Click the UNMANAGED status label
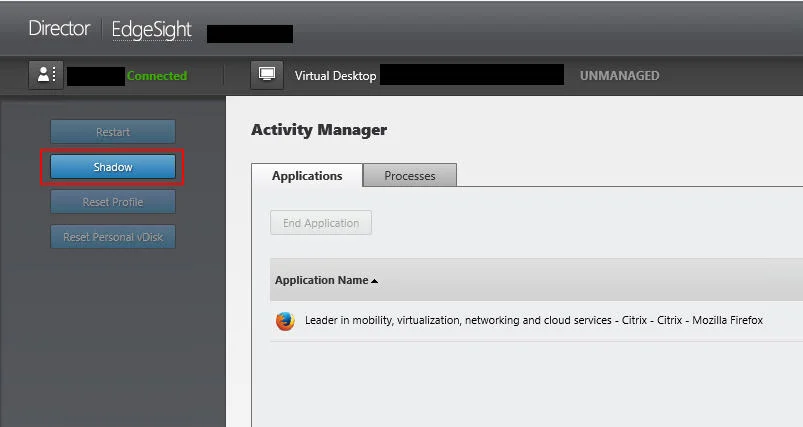Viewport: 803px width, 427px height. (x=619, y=76)
